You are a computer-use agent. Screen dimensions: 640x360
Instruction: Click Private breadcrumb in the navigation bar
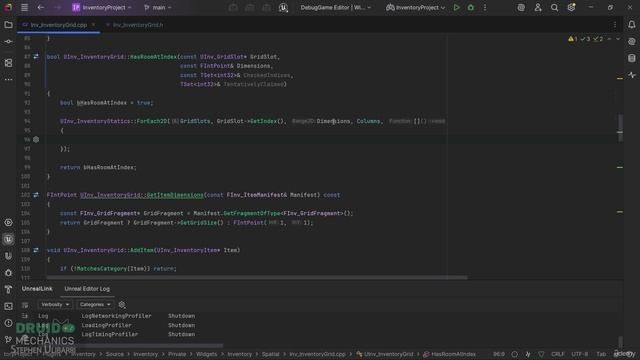[177, 354]
